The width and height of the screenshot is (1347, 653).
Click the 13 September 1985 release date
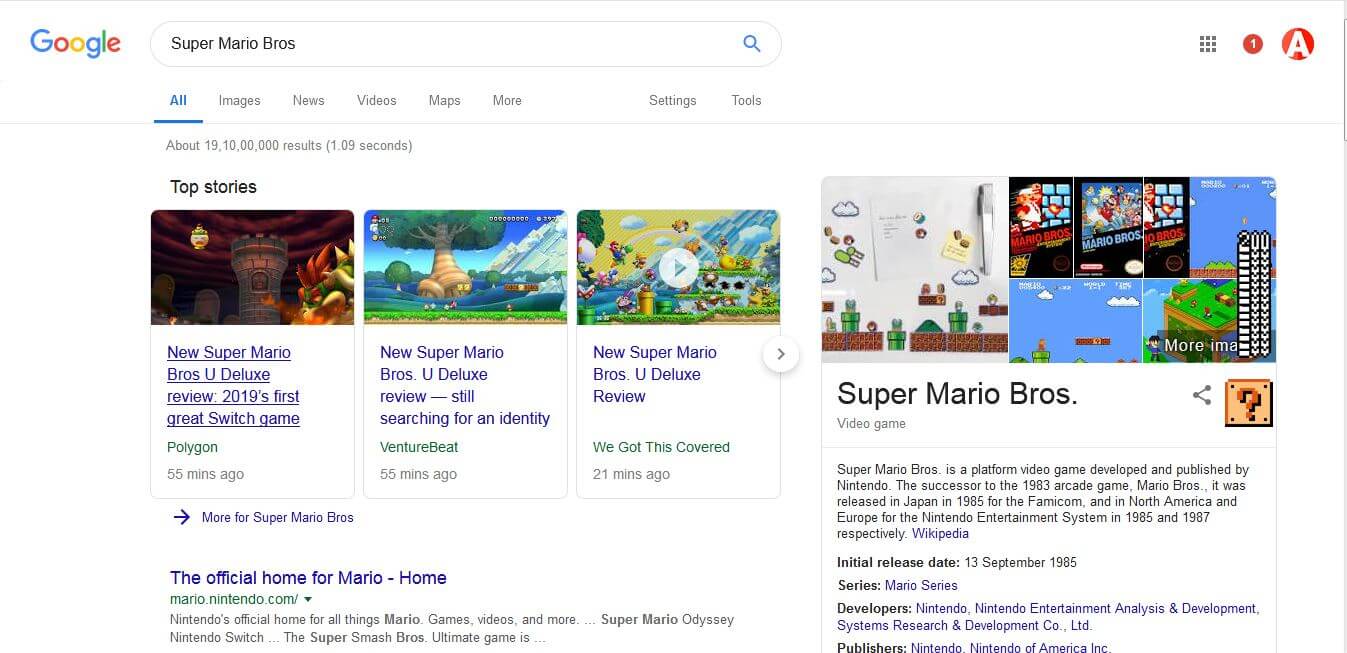[1020, 562]
